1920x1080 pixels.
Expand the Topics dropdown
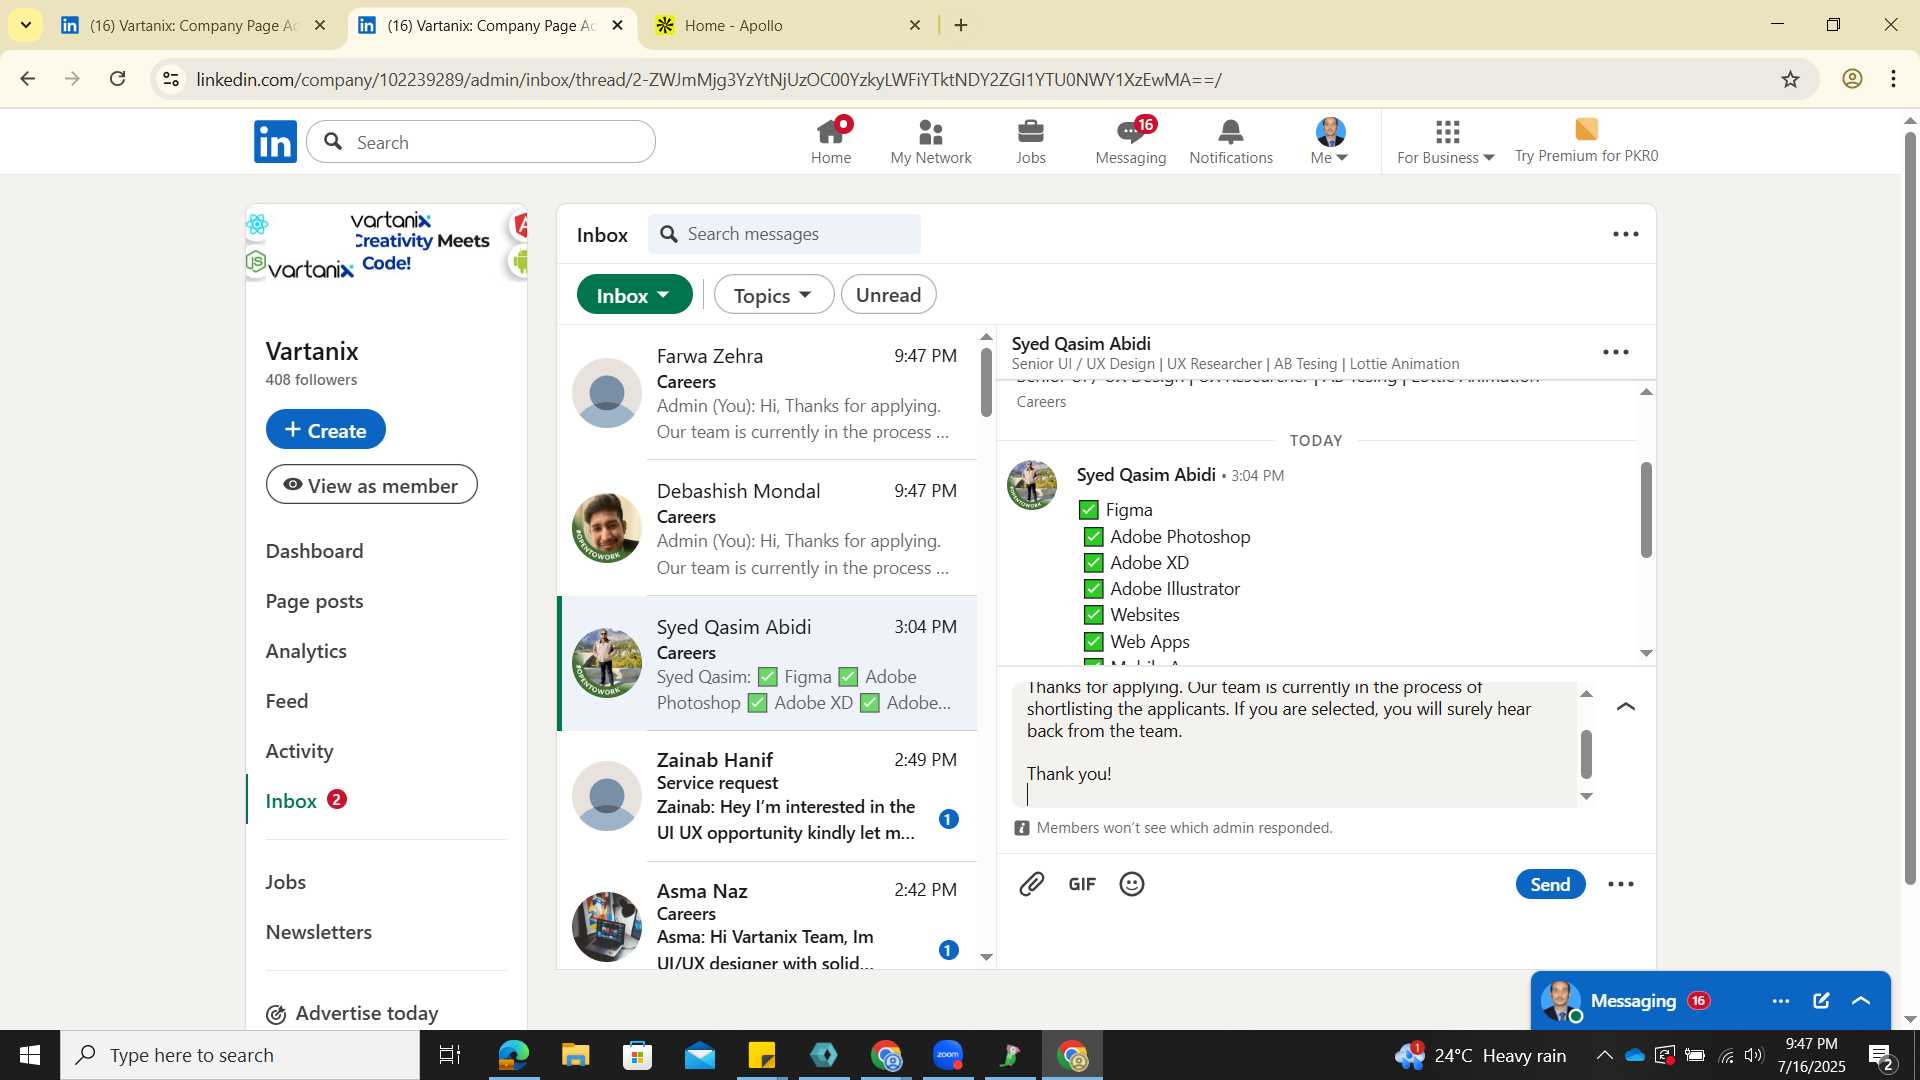click(774, 295)
